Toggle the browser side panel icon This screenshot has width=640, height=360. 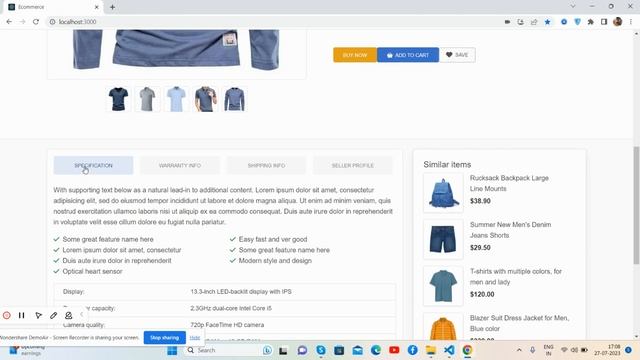[604, 22]
